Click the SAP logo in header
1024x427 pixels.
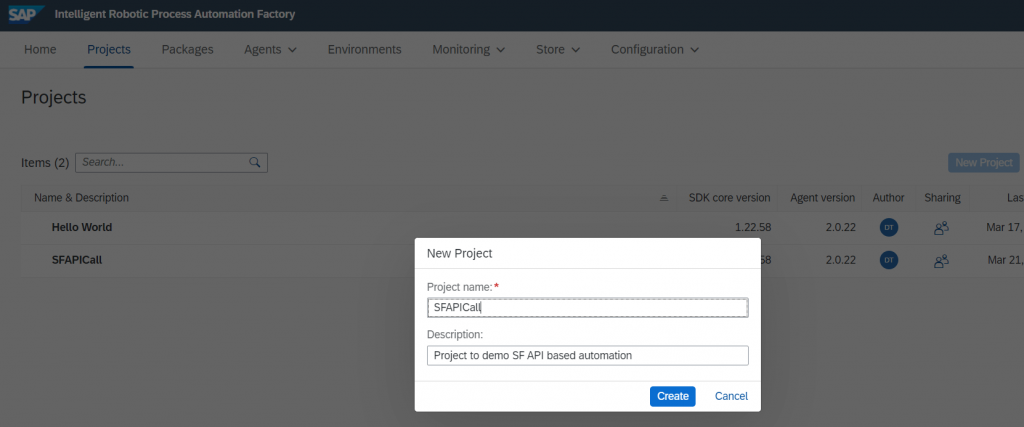26,14
